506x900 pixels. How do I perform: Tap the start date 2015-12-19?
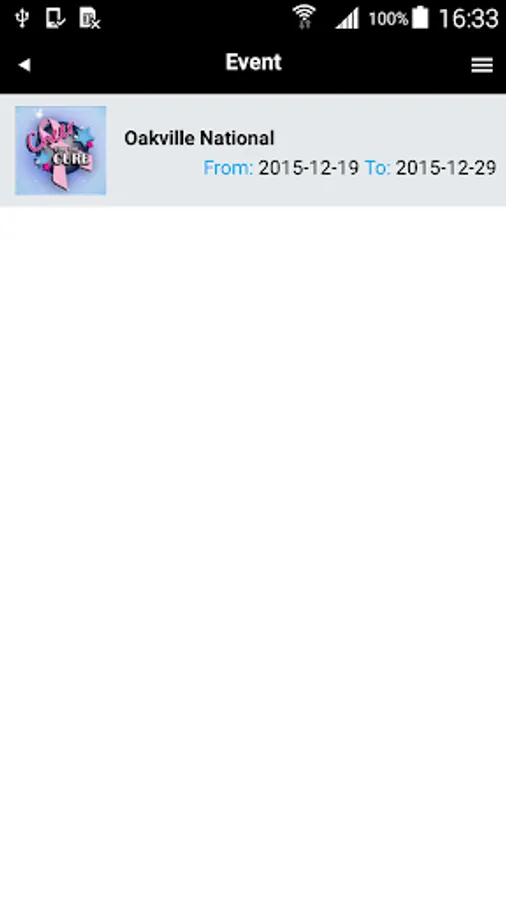[308, 168]
